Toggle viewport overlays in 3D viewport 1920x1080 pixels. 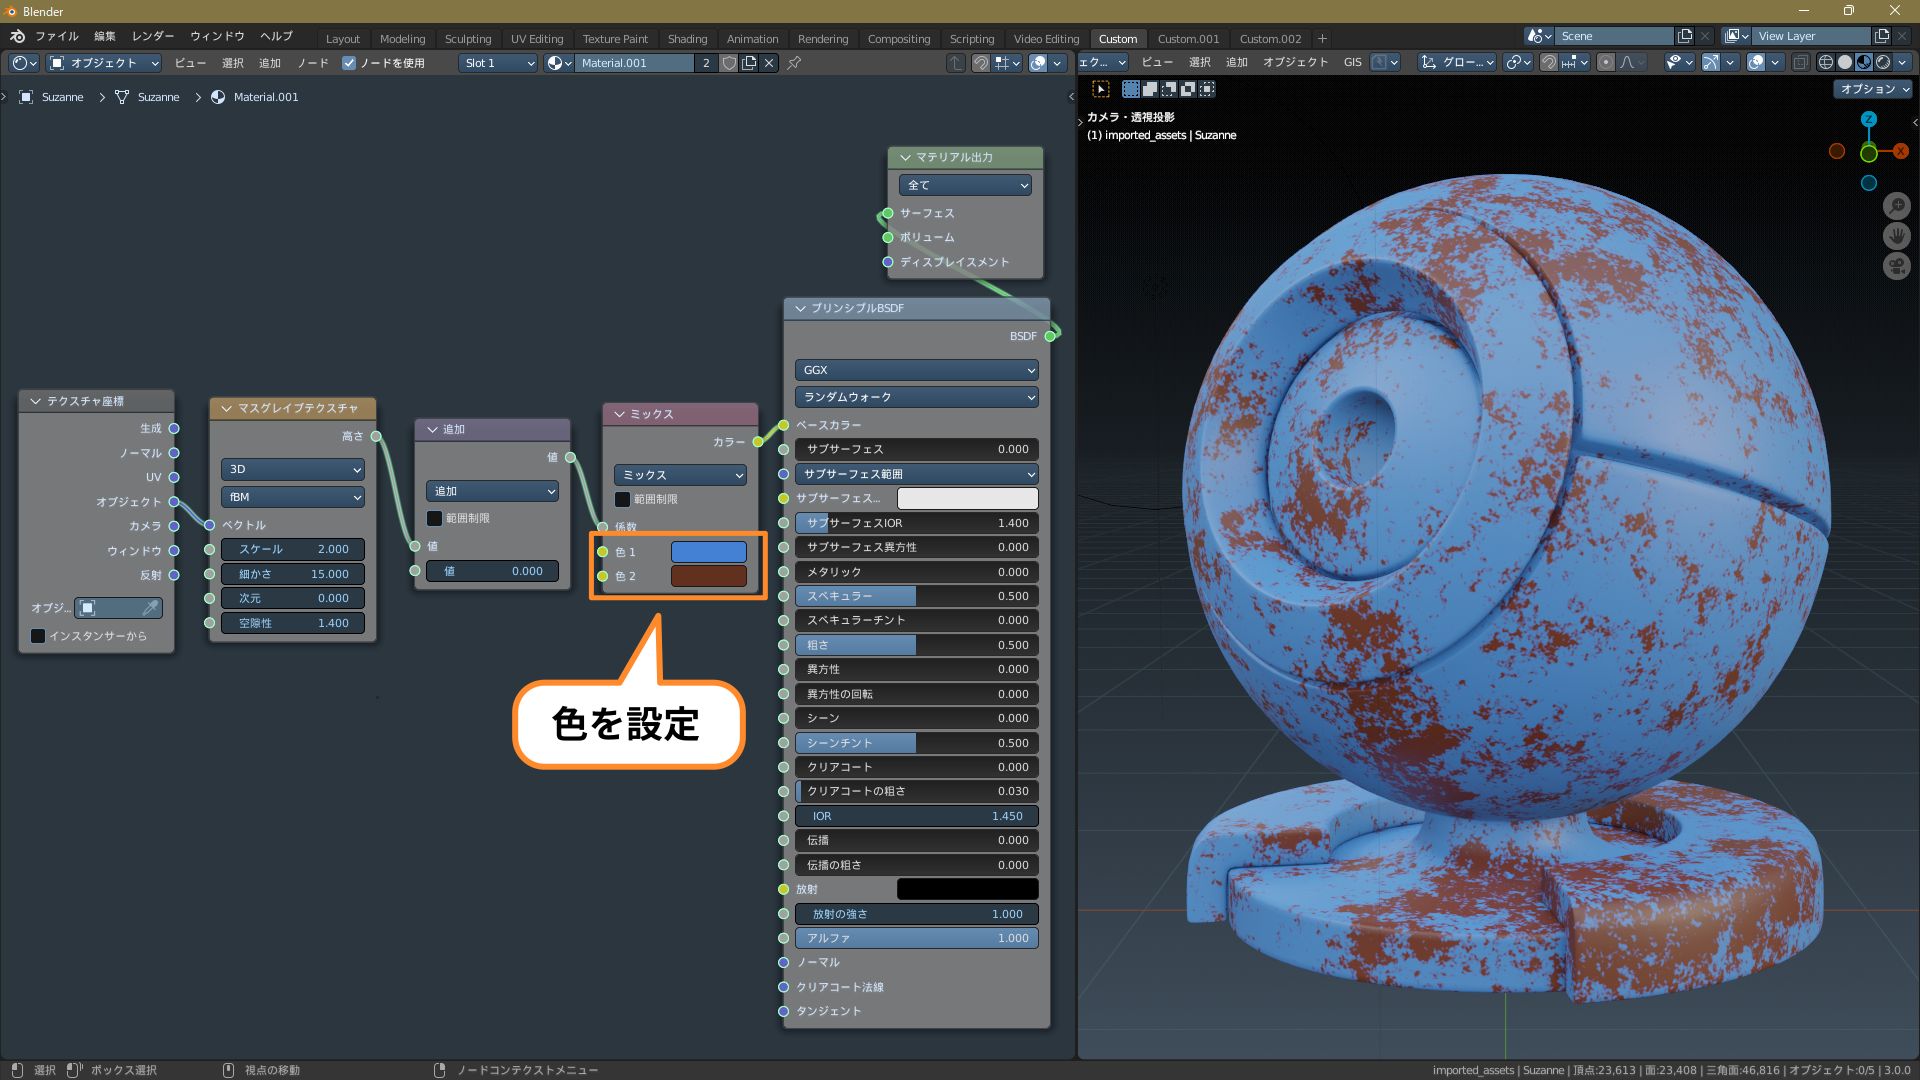pos(1756,62)
